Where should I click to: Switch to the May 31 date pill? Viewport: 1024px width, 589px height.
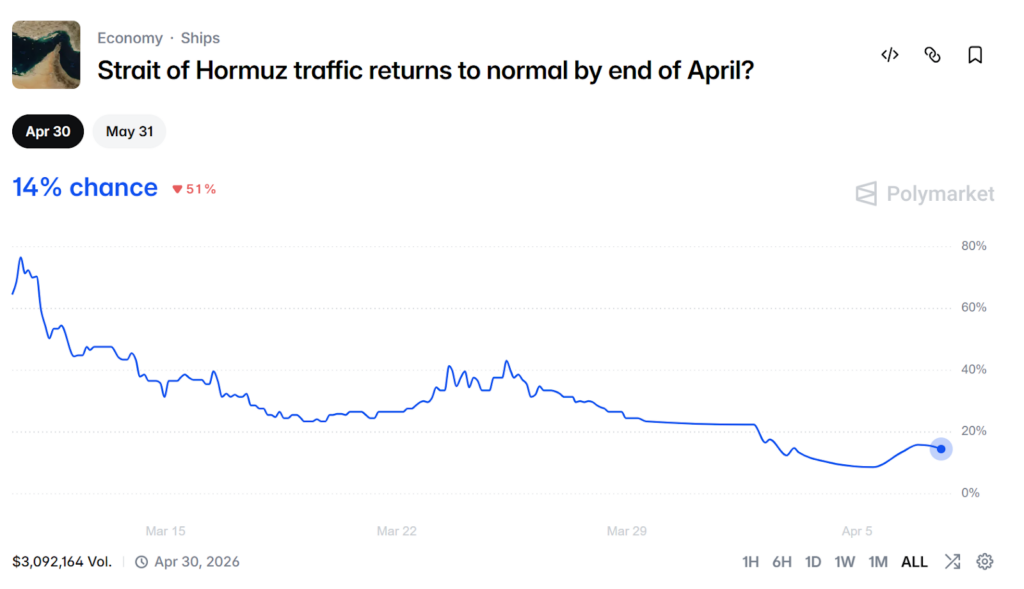(129, 131)
